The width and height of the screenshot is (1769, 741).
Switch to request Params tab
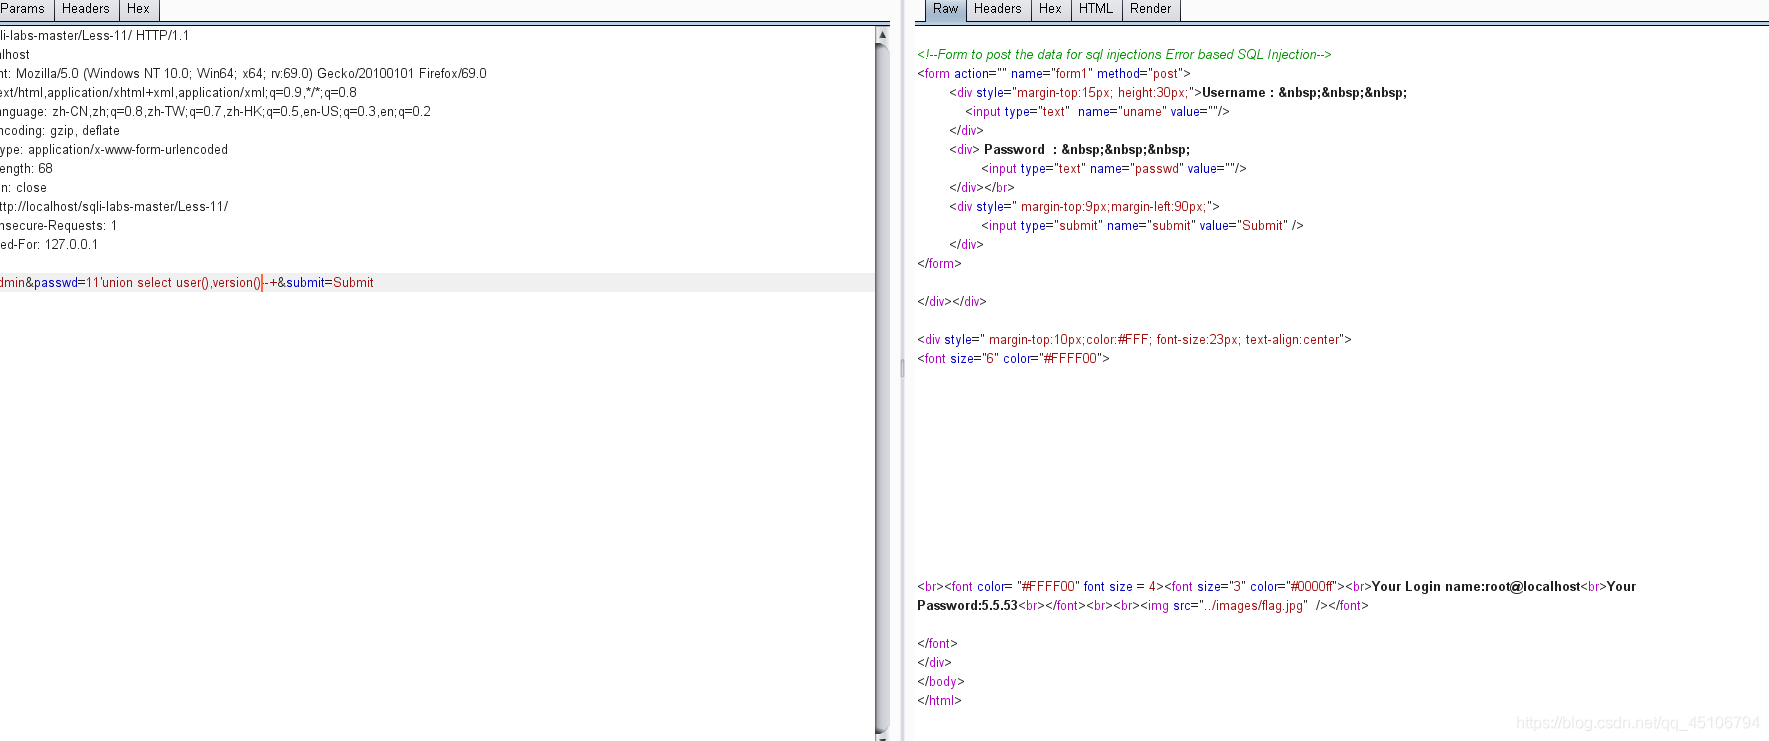pyautogui.click(x=24, y=9)
